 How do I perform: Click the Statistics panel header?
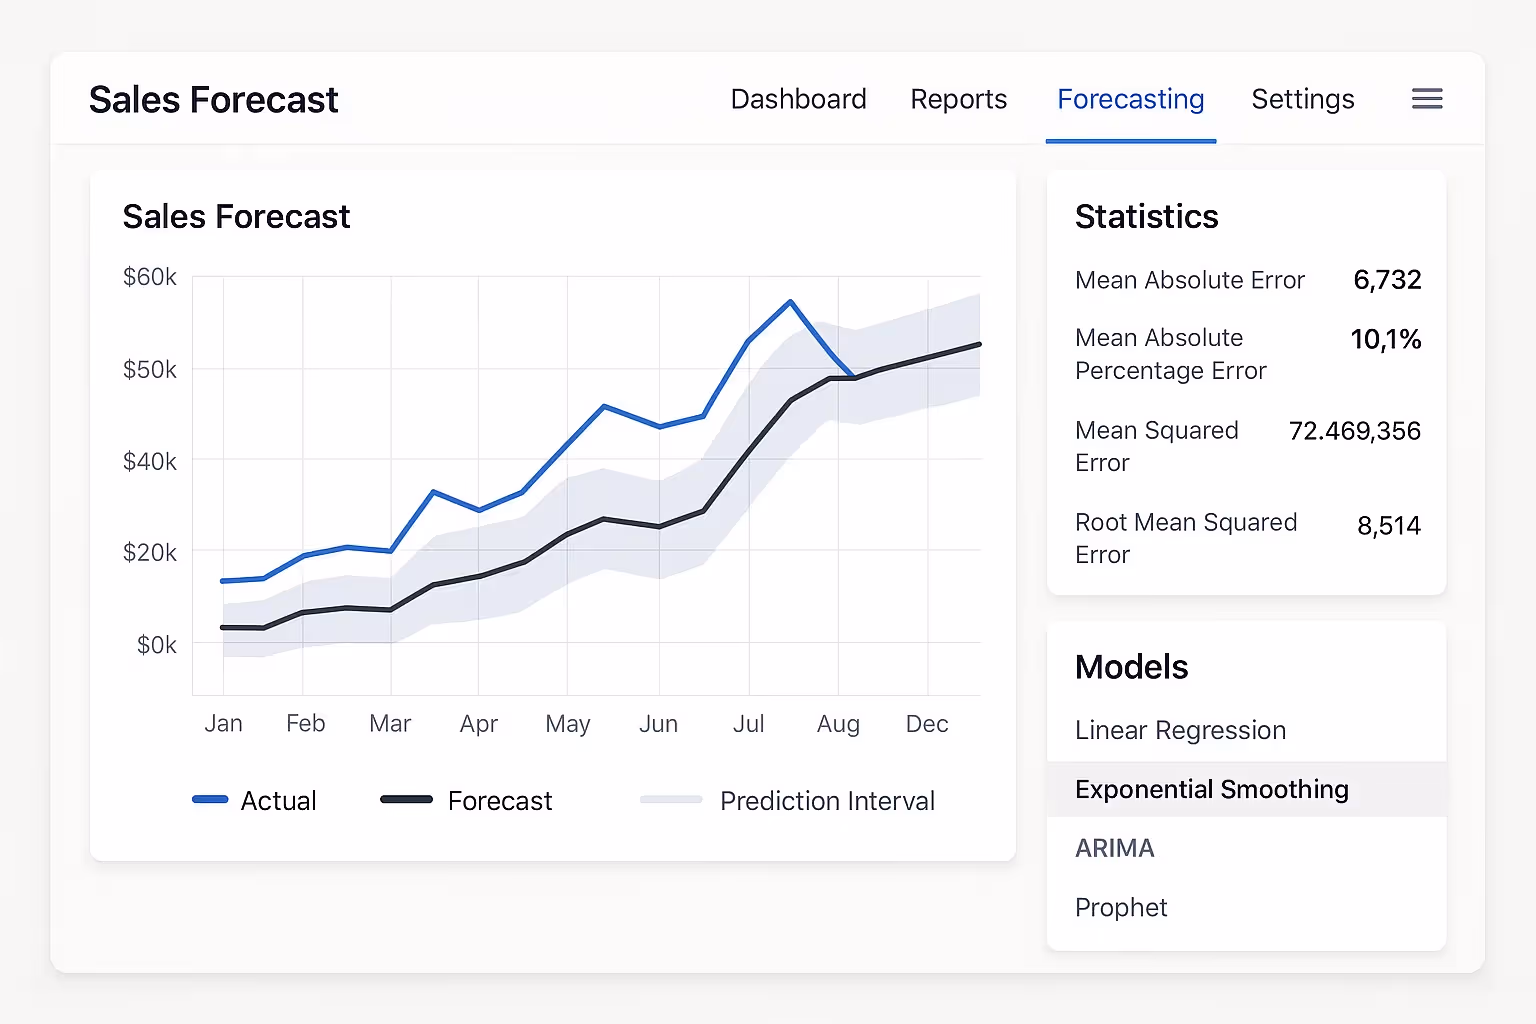(1146, 216)
